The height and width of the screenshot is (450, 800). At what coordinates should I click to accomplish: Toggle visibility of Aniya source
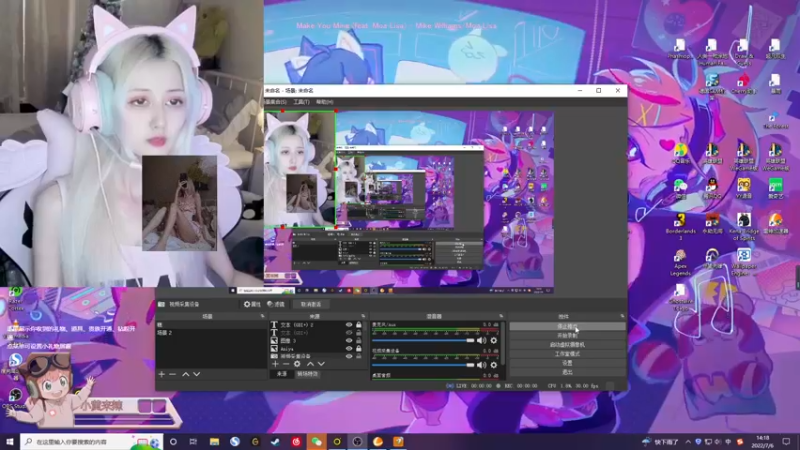[349, 348]
